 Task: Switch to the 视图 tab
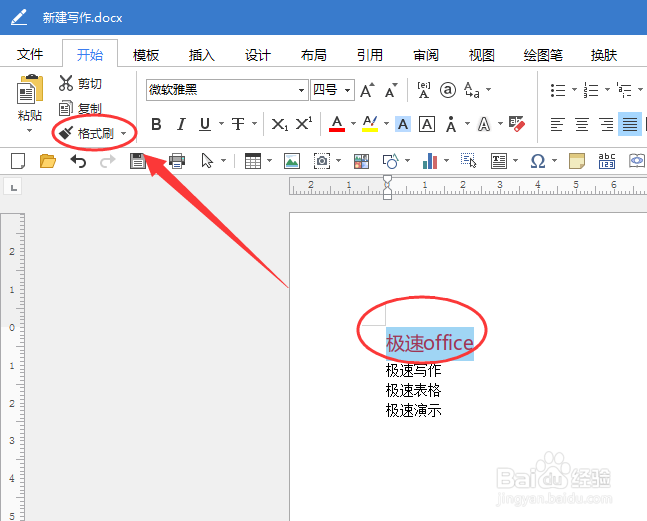point(482,54)
